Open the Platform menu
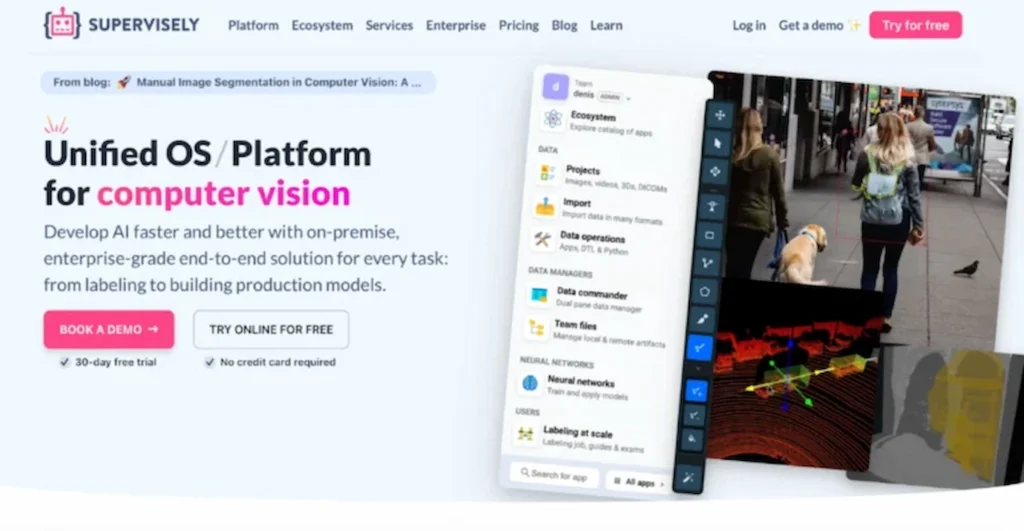The height and width of the screenshot is (531, 1024). click(x=253, y=25)
